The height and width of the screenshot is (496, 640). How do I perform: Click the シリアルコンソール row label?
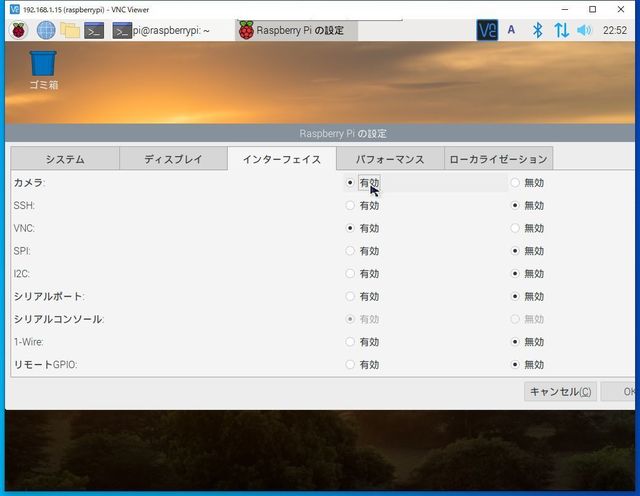[x=59, y=319]
